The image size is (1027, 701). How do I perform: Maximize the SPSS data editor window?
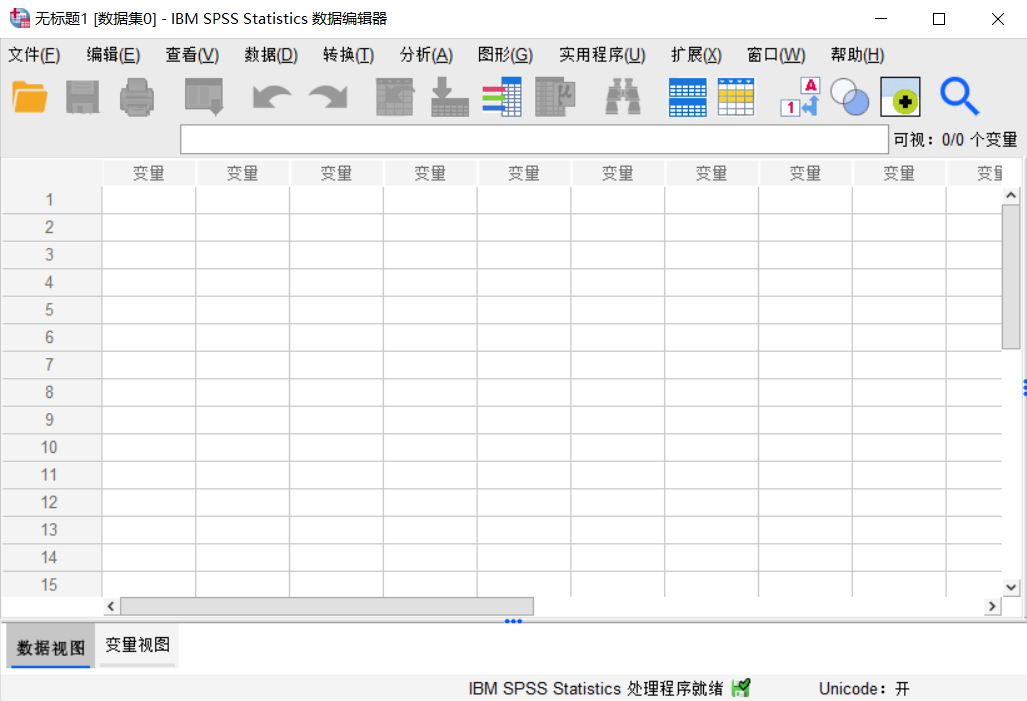tap(939, 19)
